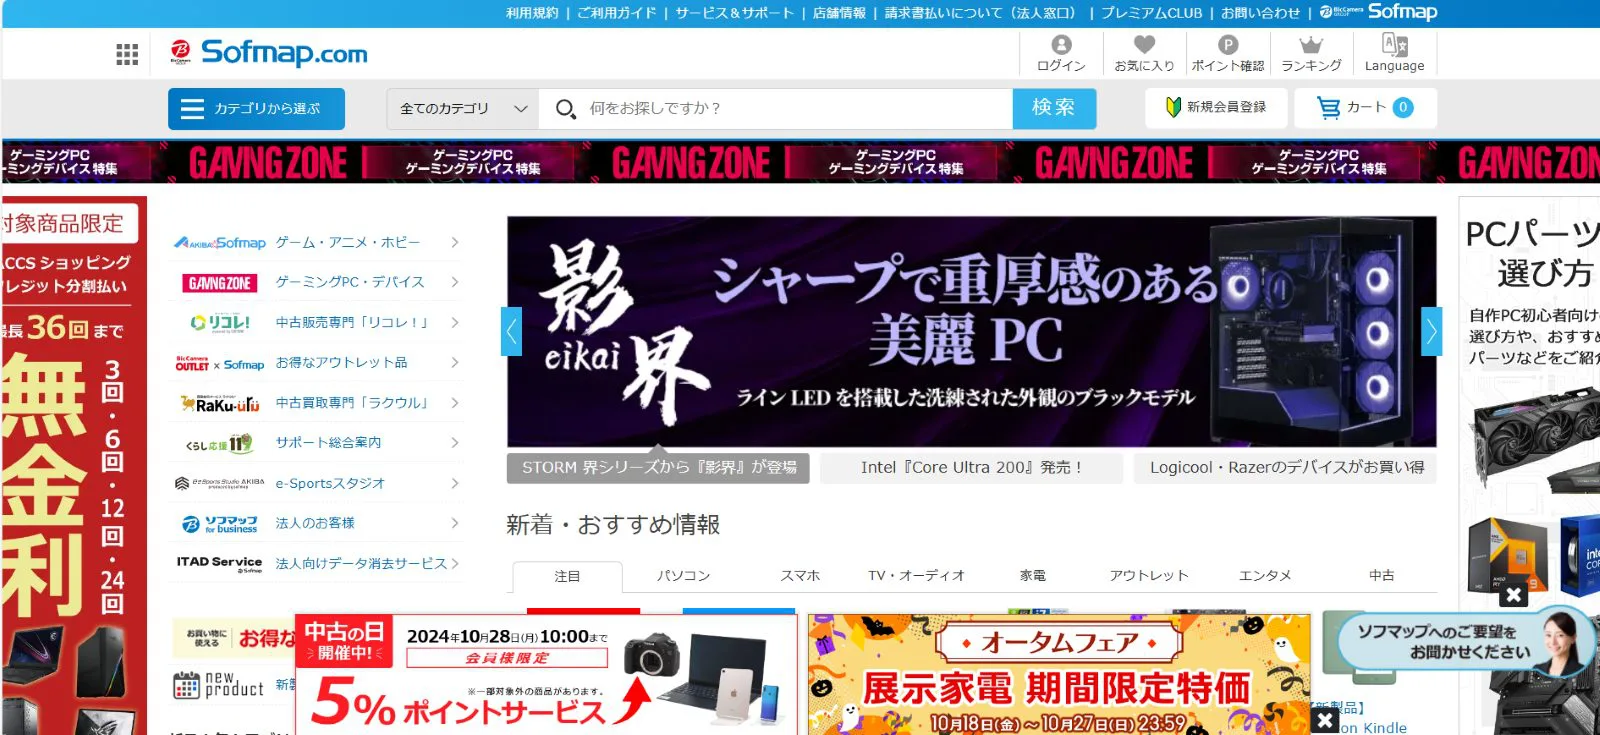Expand ゲーム・アニメ・ホビー category arrow
This screenshot has height=735, width=1600.
coord(455,243)
